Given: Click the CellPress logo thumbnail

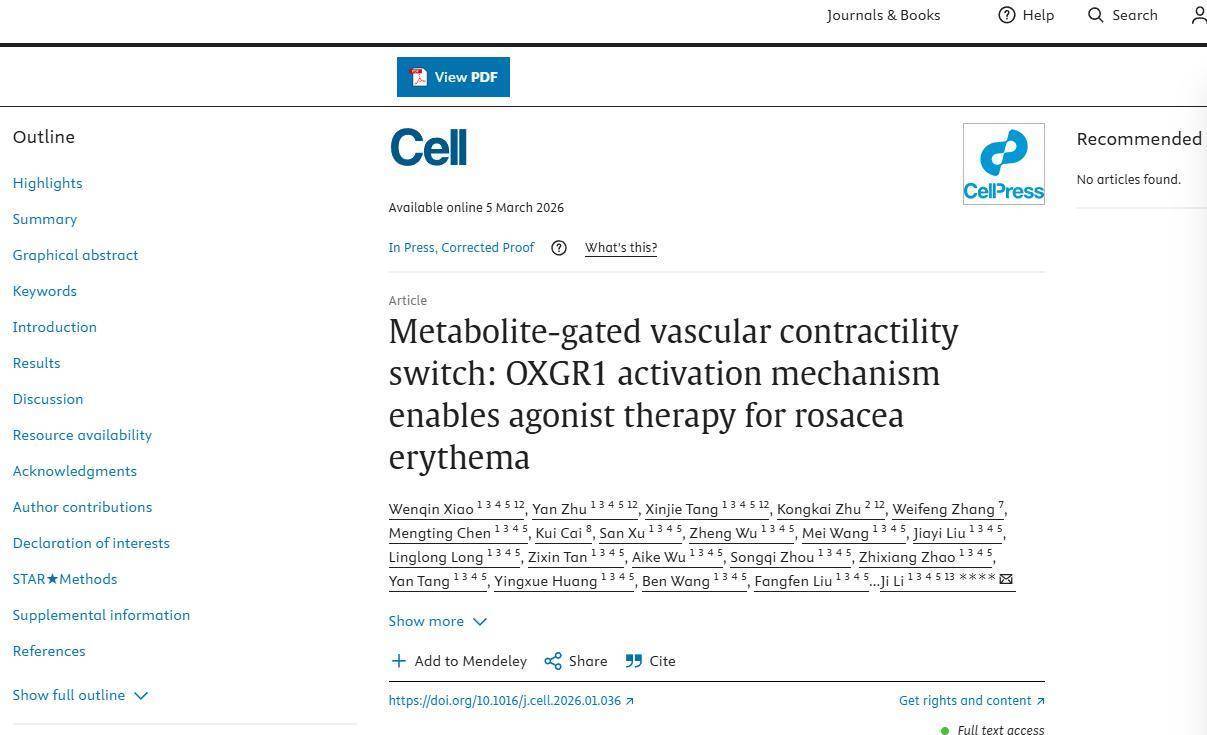Looking at the screenshot, I should 1003,164.
